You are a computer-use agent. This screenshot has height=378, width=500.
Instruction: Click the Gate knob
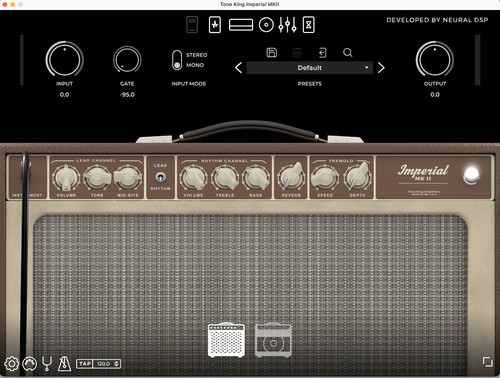[x=127, y=60]
